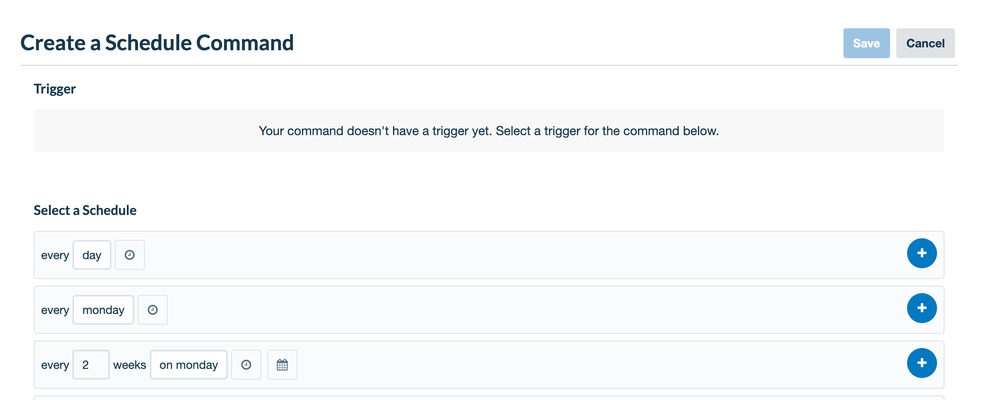Add the 'every monday' schedule with plus
Viewport: 999px width, 400px height.
click(921, 308)
